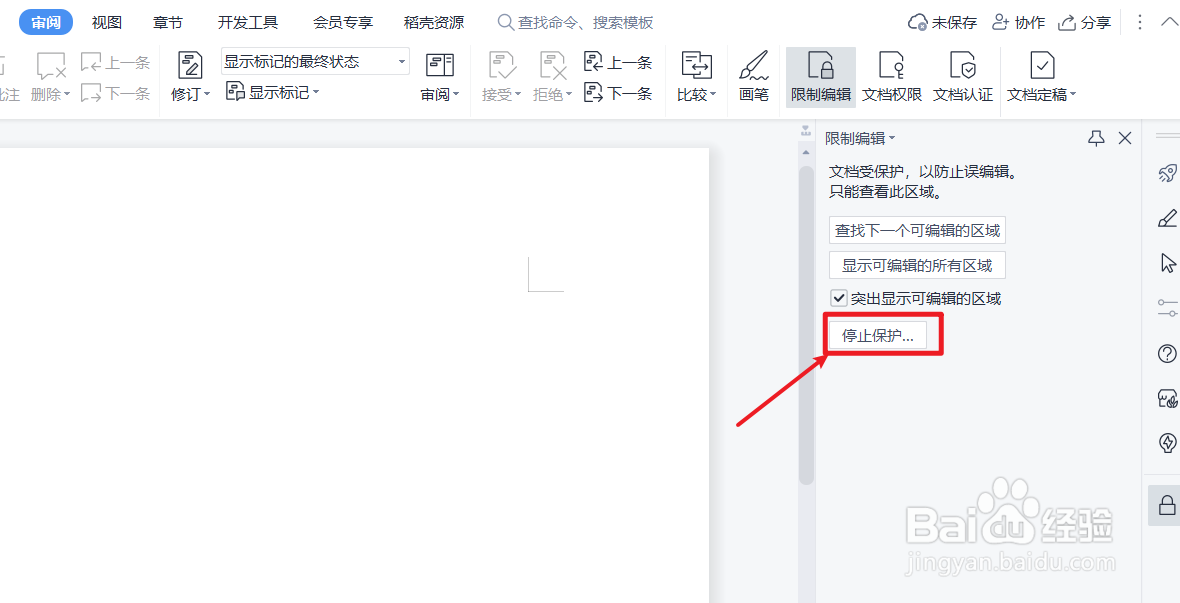
Task: Switch to the 审阅 ribbon tab
Action: pos(45,23)
